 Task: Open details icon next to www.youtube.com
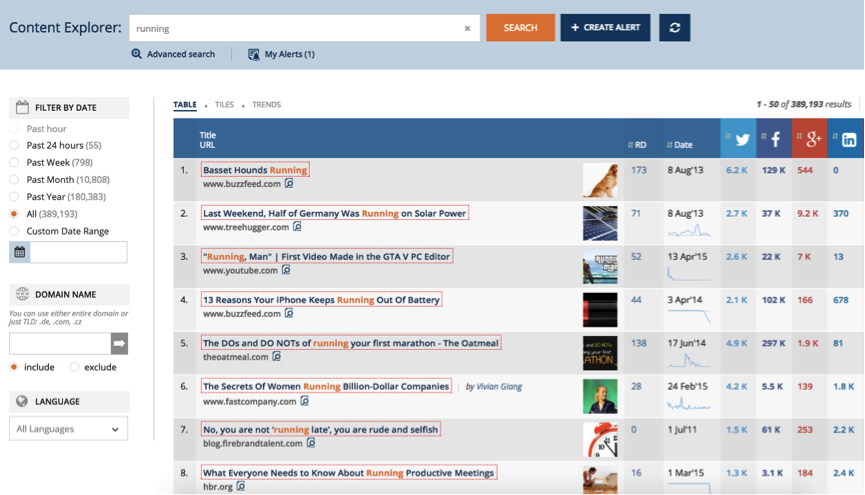286,270
